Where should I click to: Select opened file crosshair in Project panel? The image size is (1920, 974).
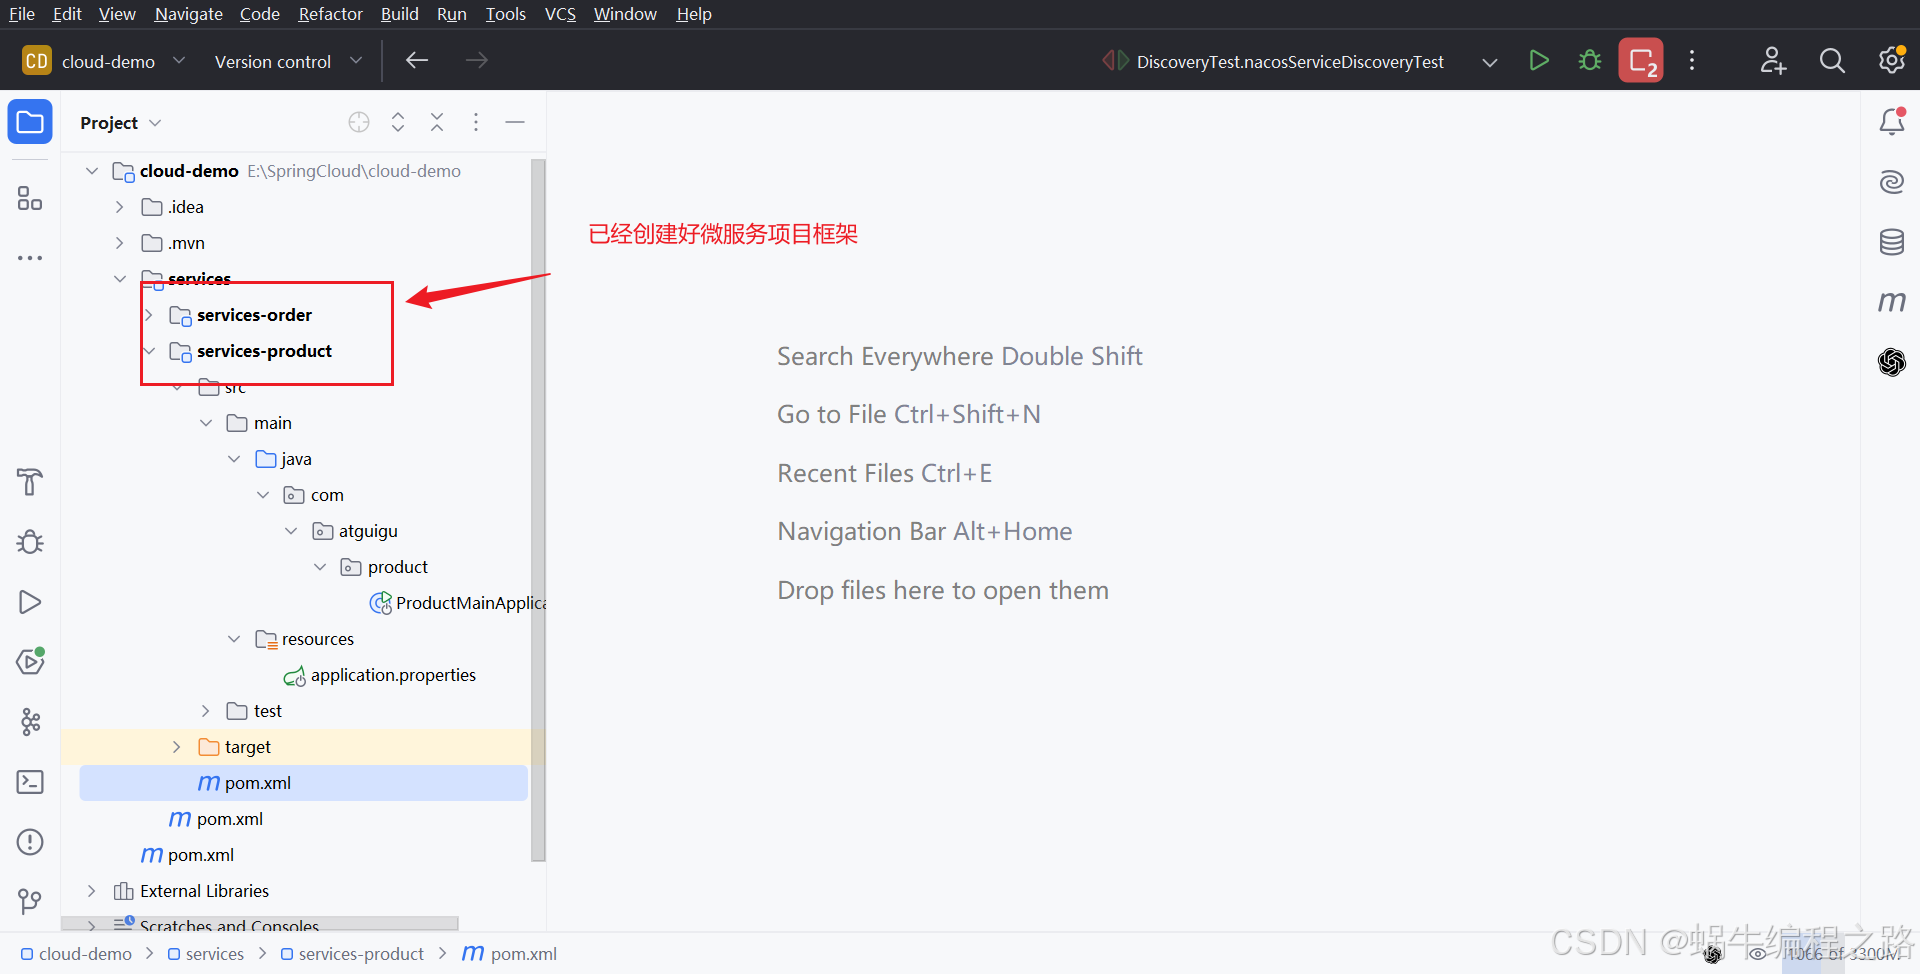tap(359, 122)
